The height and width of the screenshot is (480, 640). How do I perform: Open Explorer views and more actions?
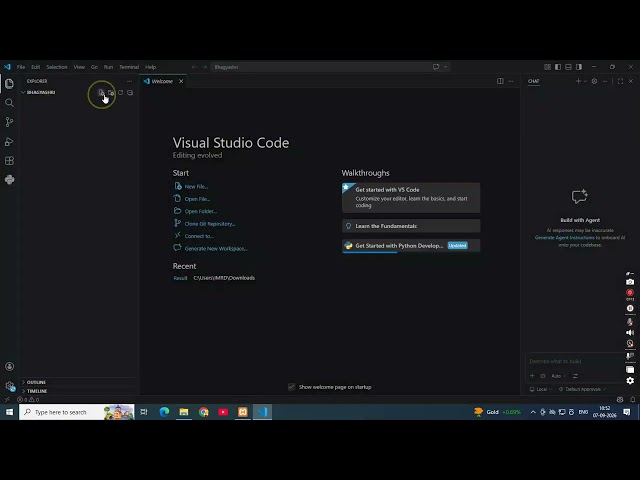129,81
